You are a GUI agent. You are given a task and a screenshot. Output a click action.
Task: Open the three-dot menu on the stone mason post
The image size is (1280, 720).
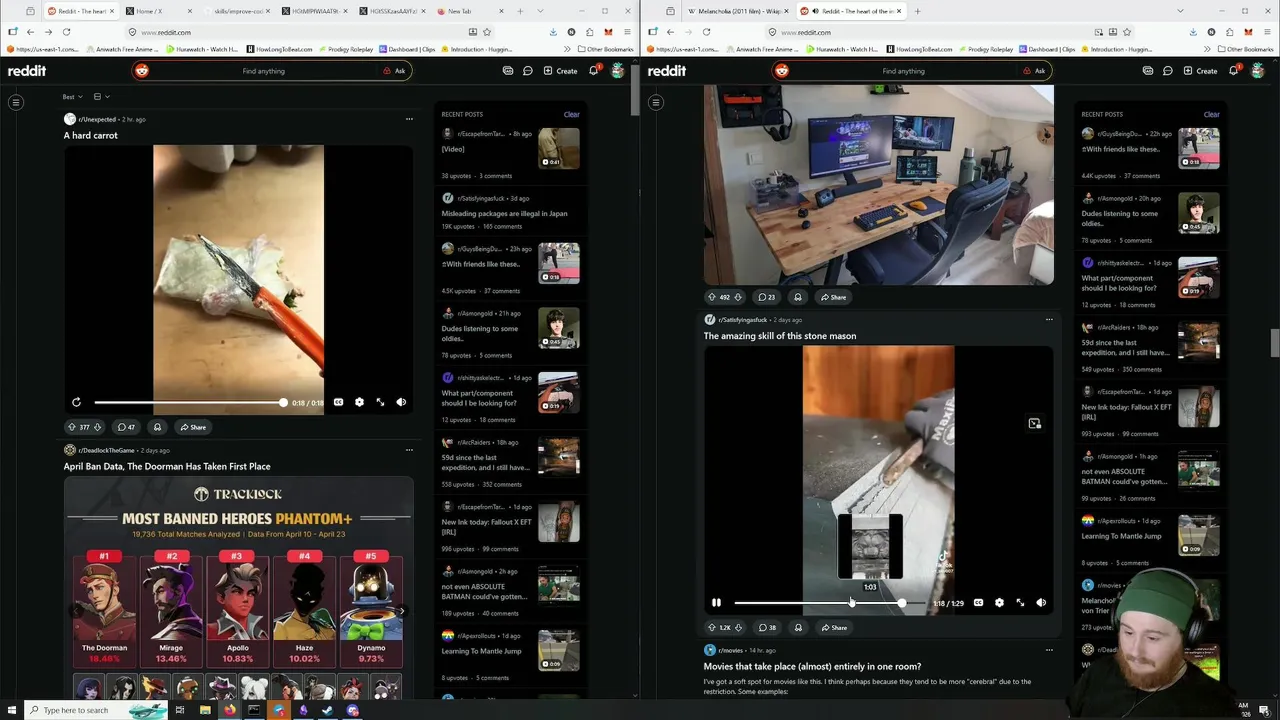click(x=1049, y=320)
